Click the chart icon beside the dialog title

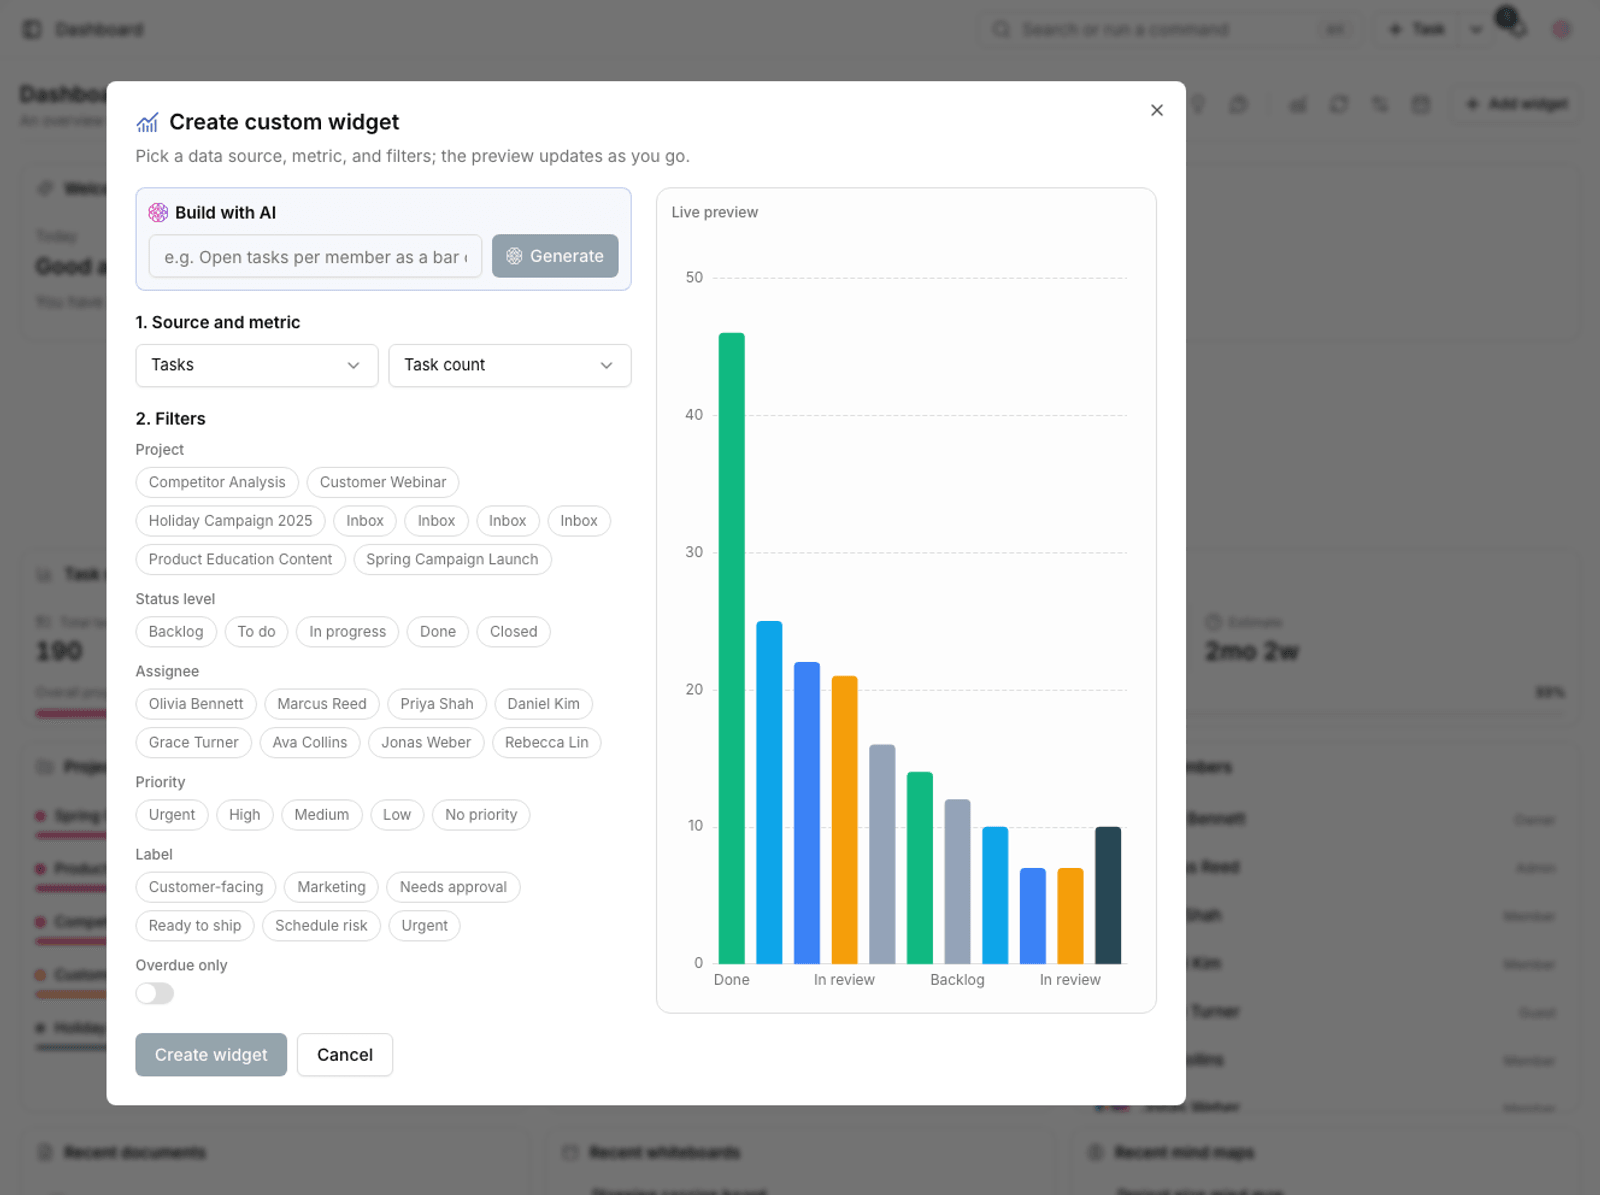pos(147,122)
